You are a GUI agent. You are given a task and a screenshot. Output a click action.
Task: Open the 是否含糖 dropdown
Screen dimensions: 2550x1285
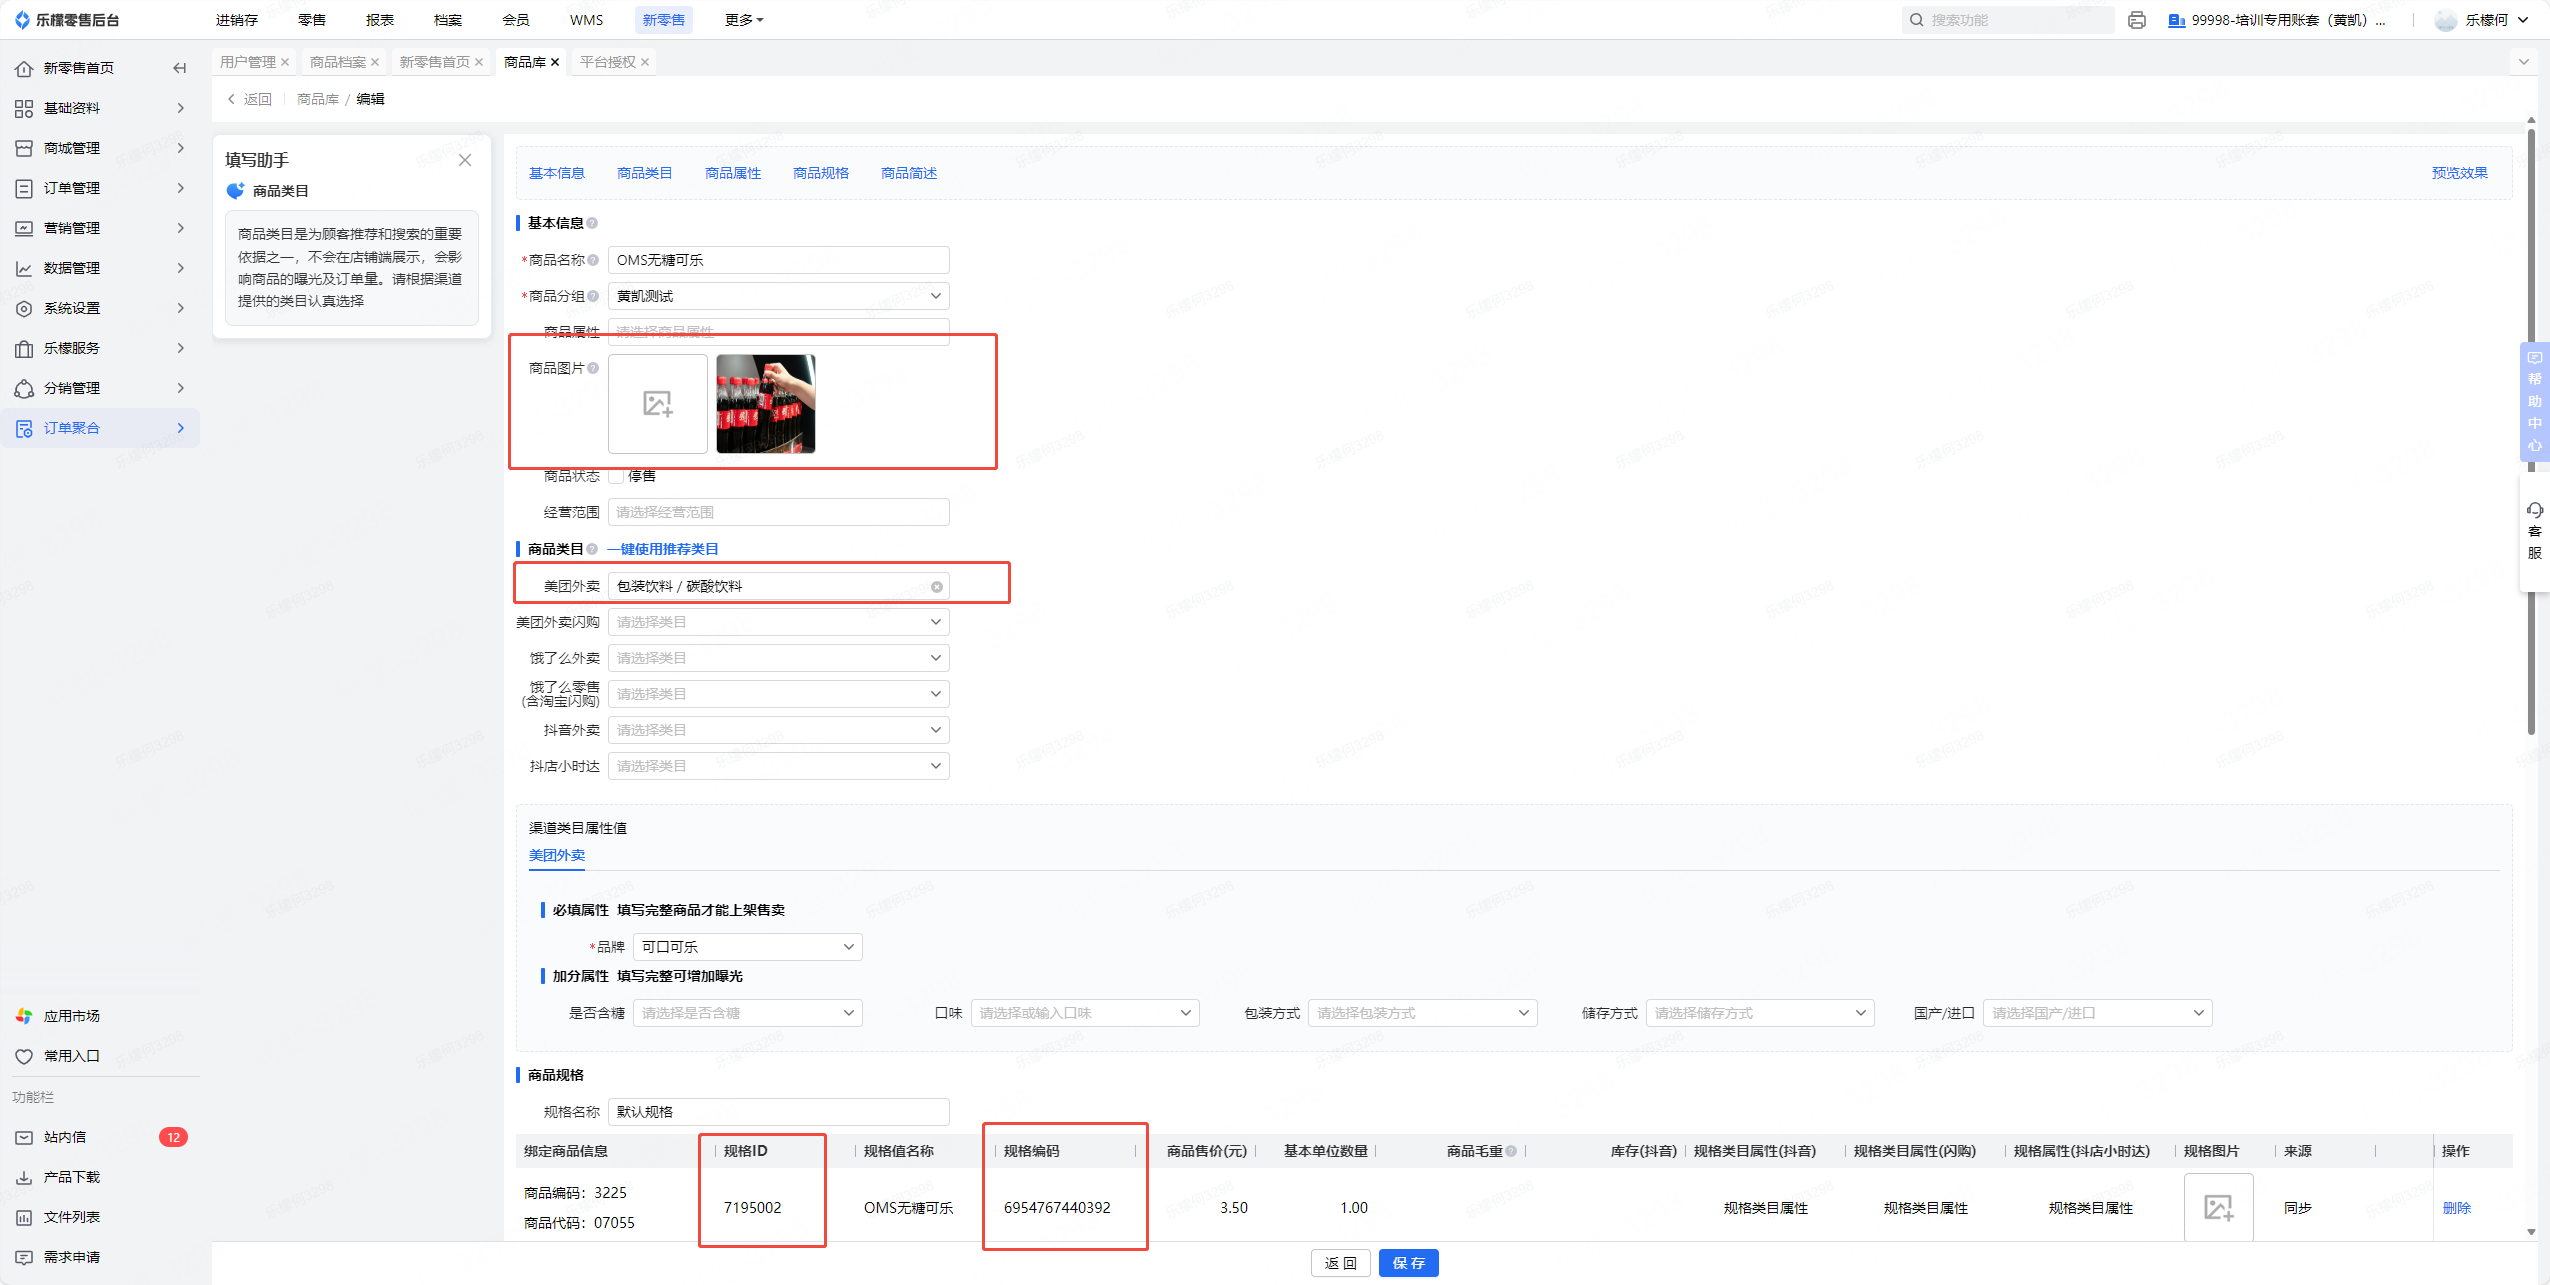[x=747, y=1013]
